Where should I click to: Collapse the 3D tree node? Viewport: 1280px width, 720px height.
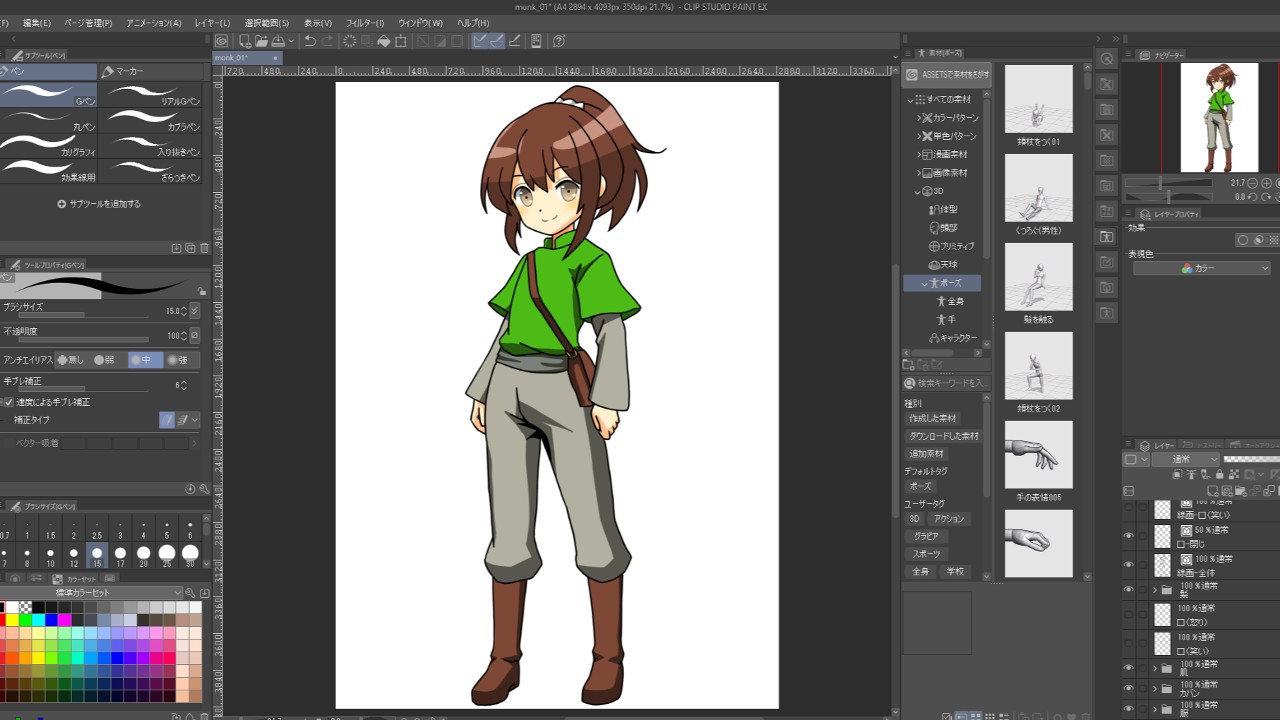pos(917,192)
